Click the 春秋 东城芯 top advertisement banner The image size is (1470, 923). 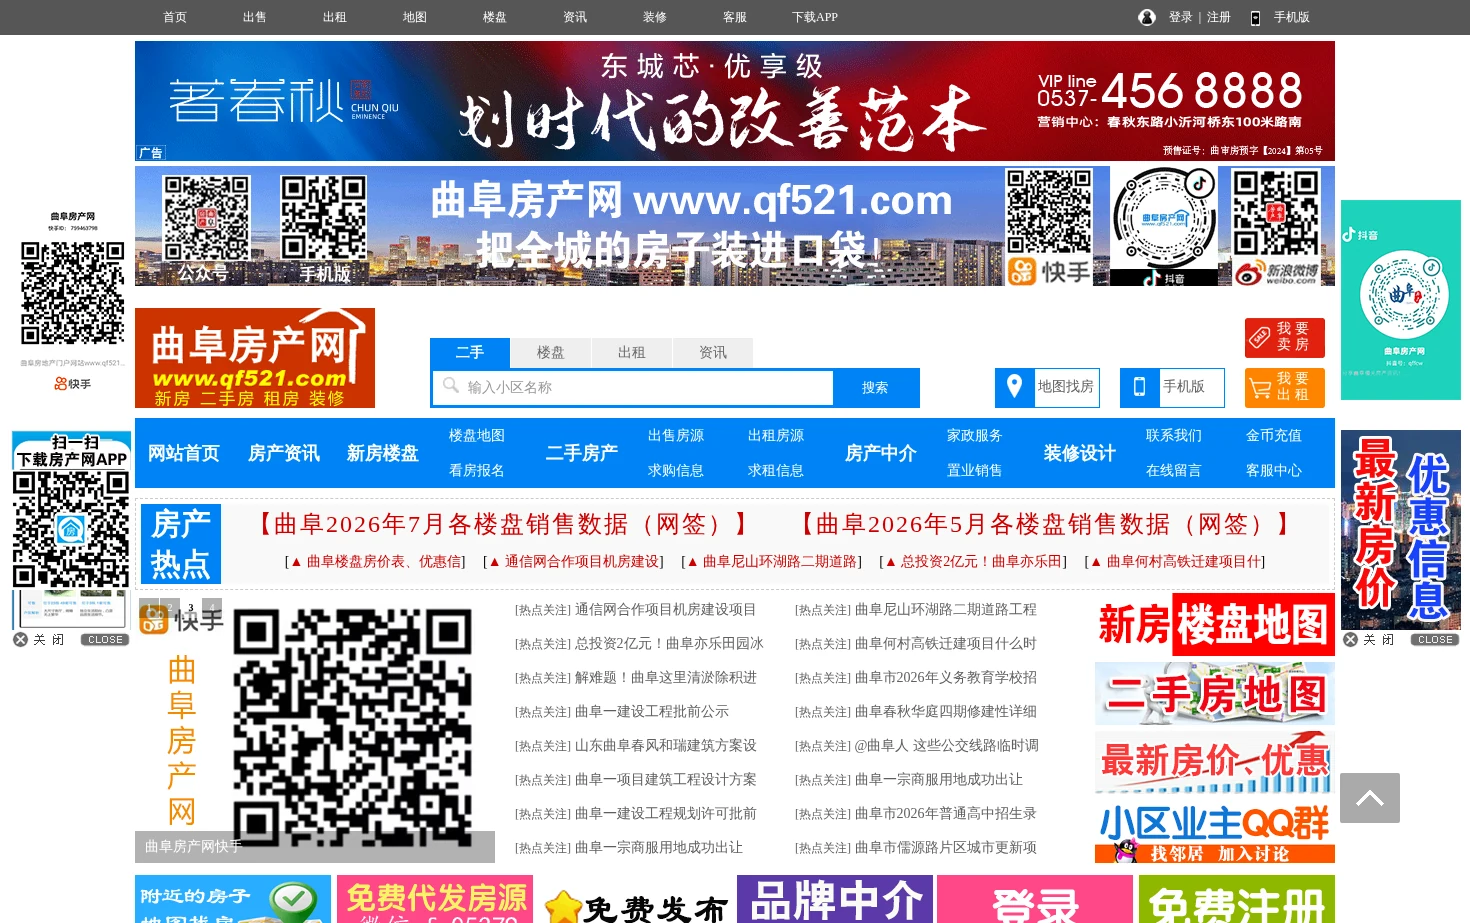[735, 101]
